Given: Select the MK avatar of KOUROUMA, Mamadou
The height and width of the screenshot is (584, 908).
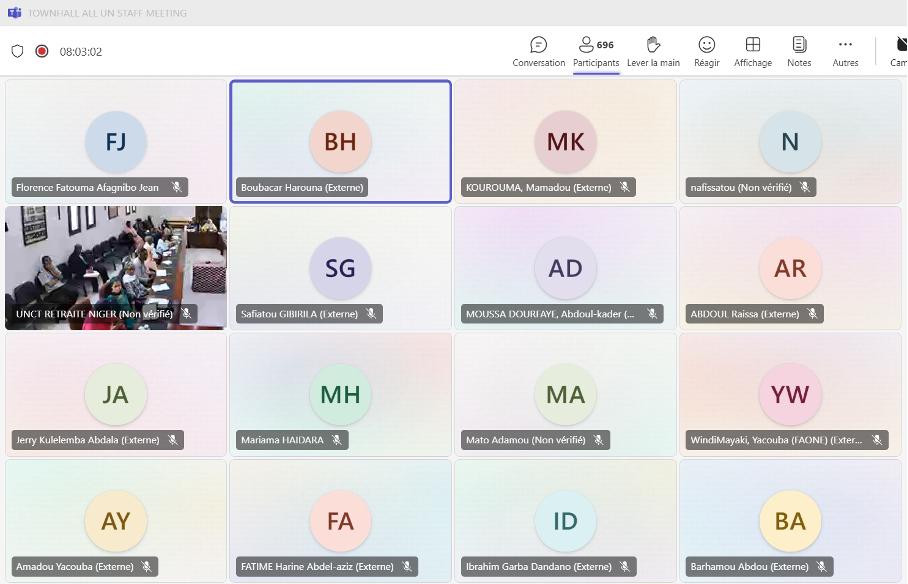Looking at the screenshot, I should coord(565,141).
